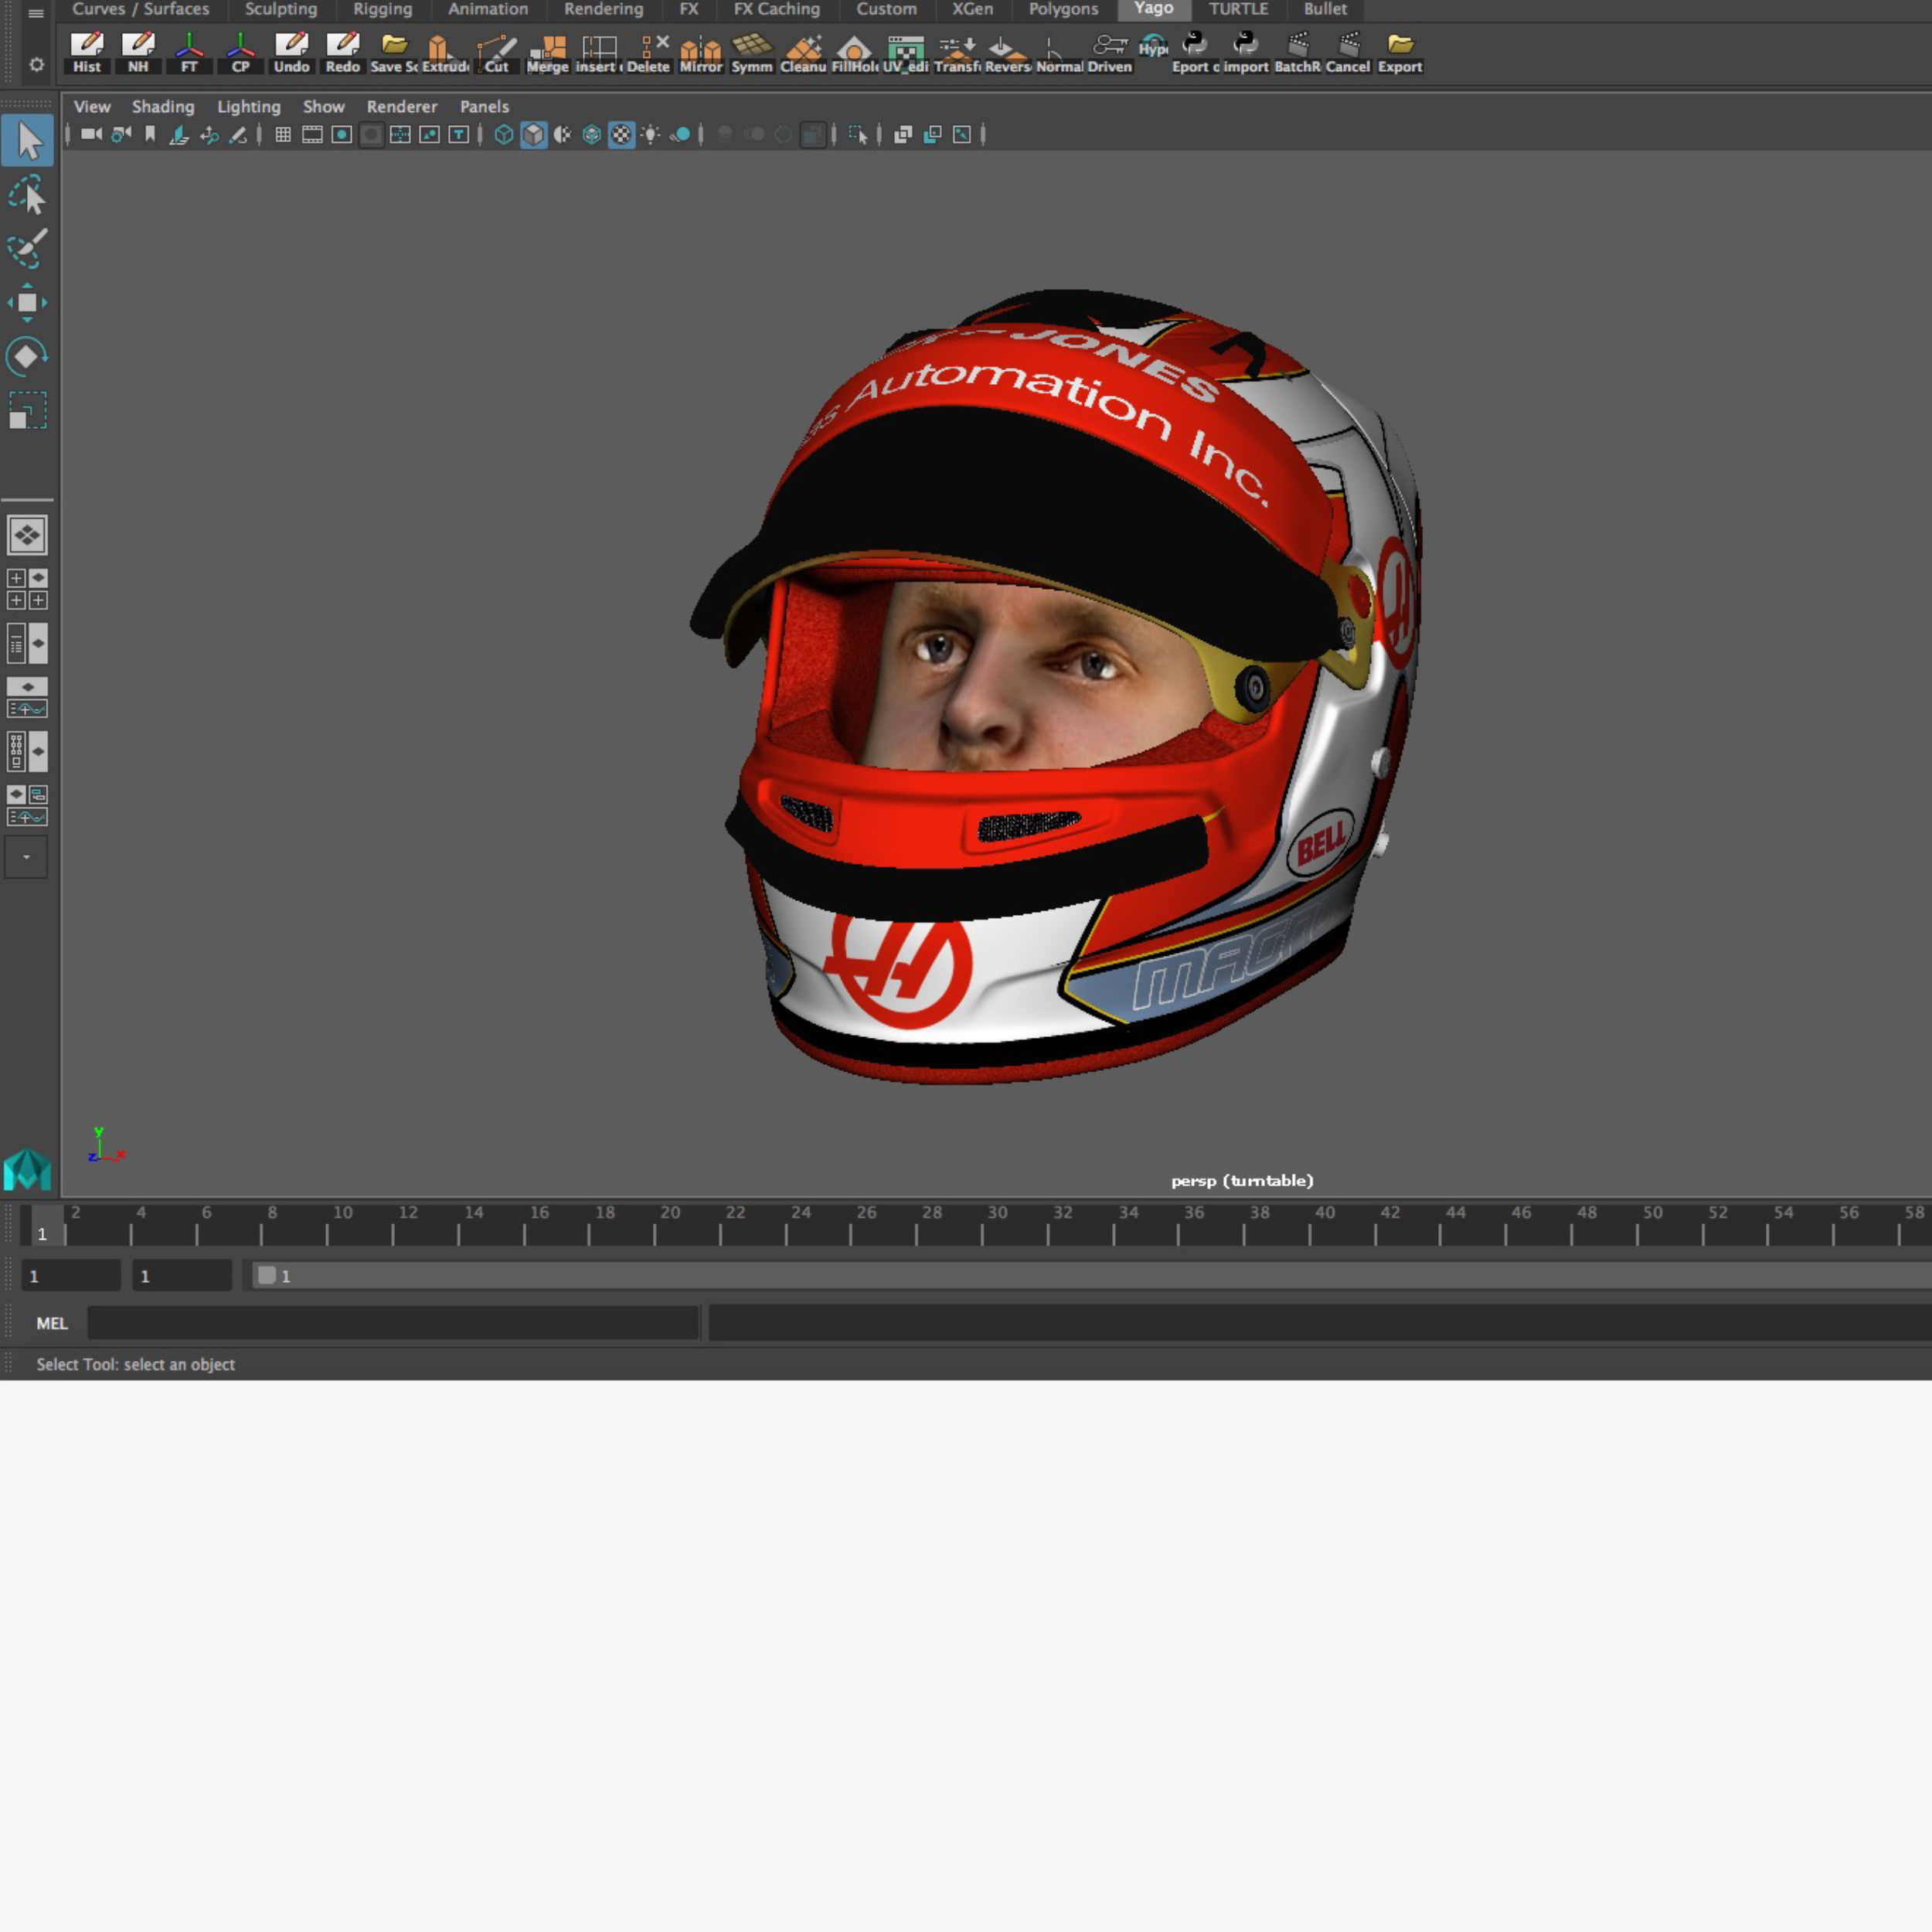Click the Delete shelf icon

click(648, 53)
